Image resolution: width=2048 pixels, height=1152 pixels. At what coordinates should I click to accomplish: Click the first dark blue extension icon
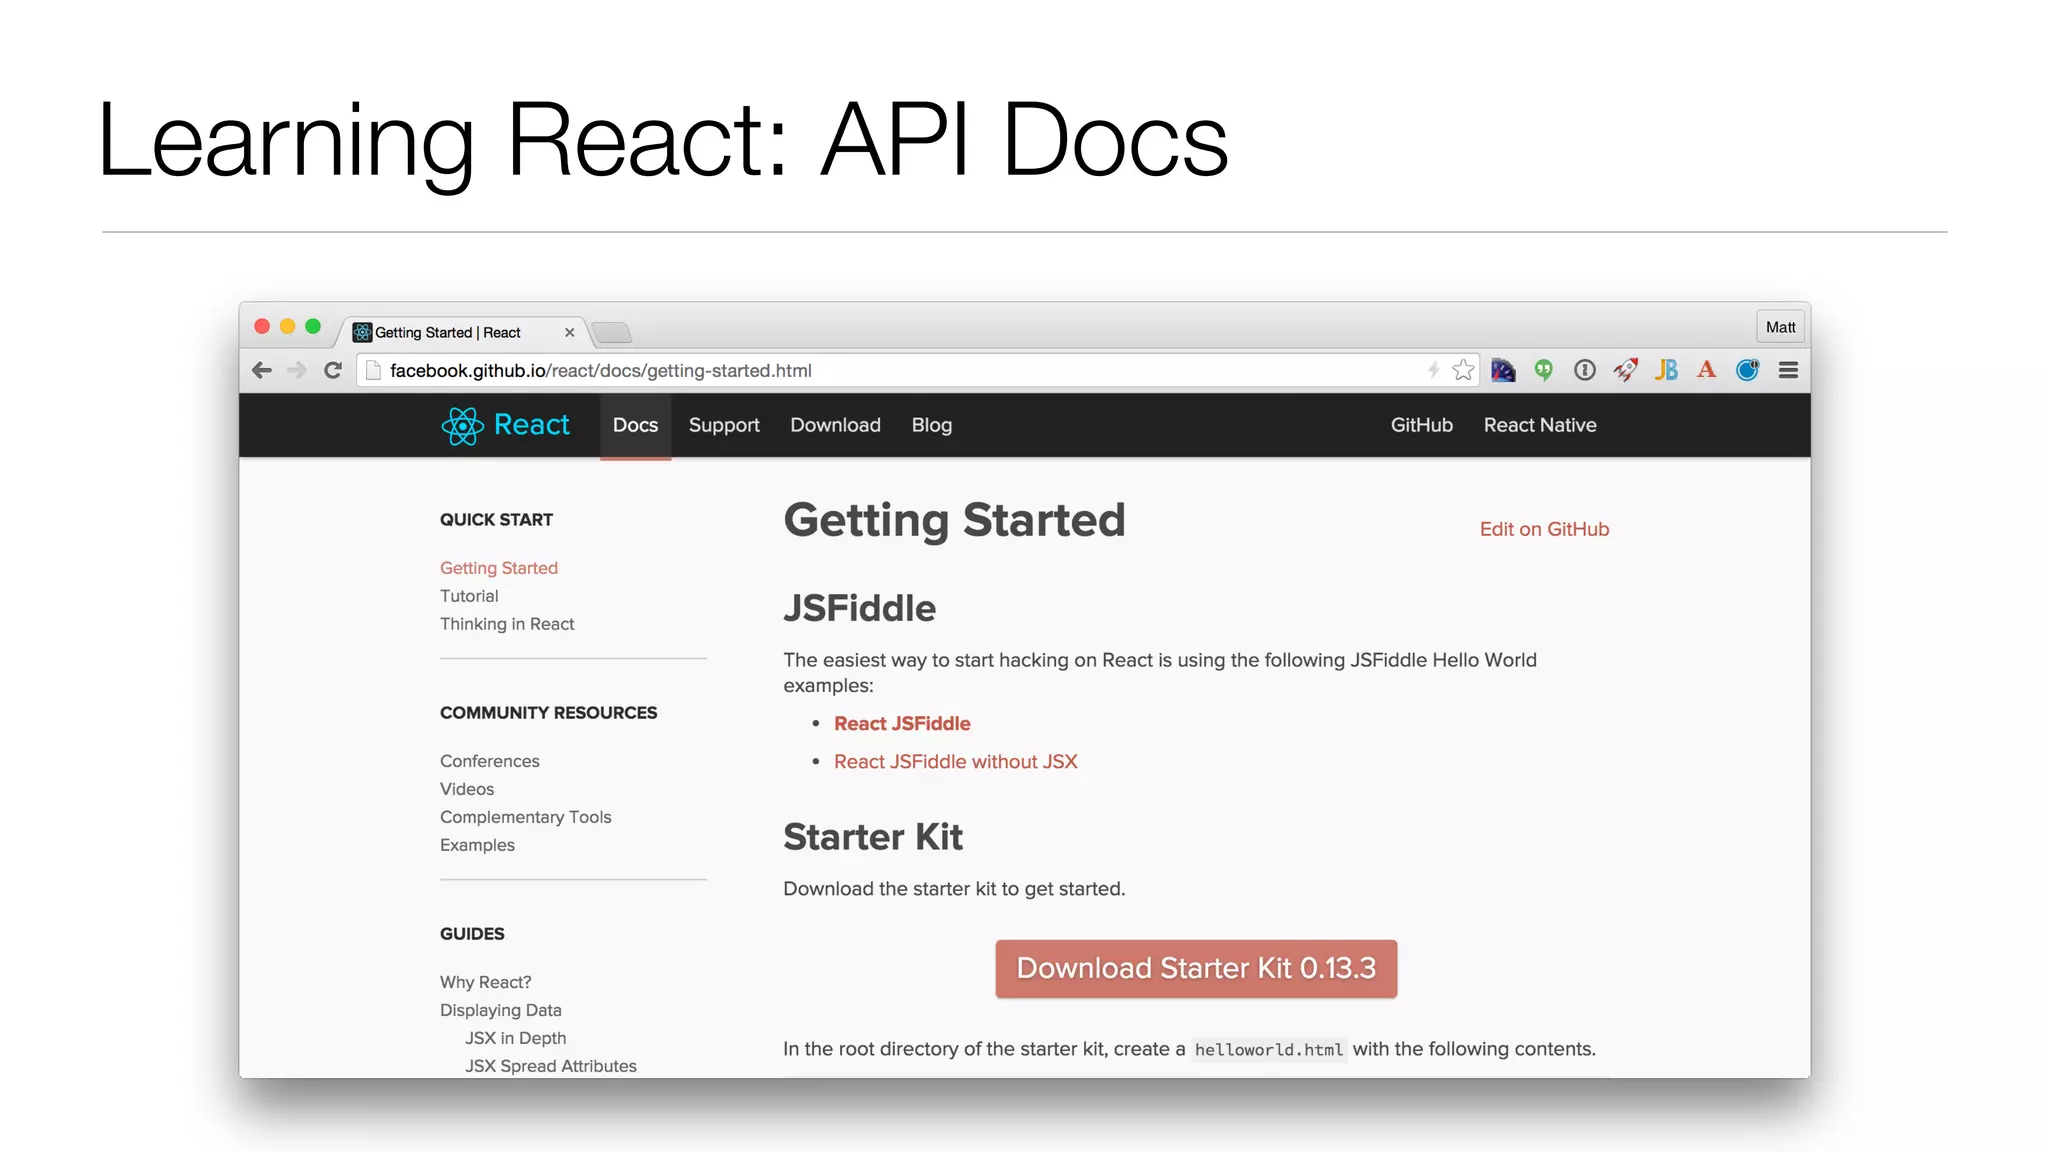pos(1503,370)
